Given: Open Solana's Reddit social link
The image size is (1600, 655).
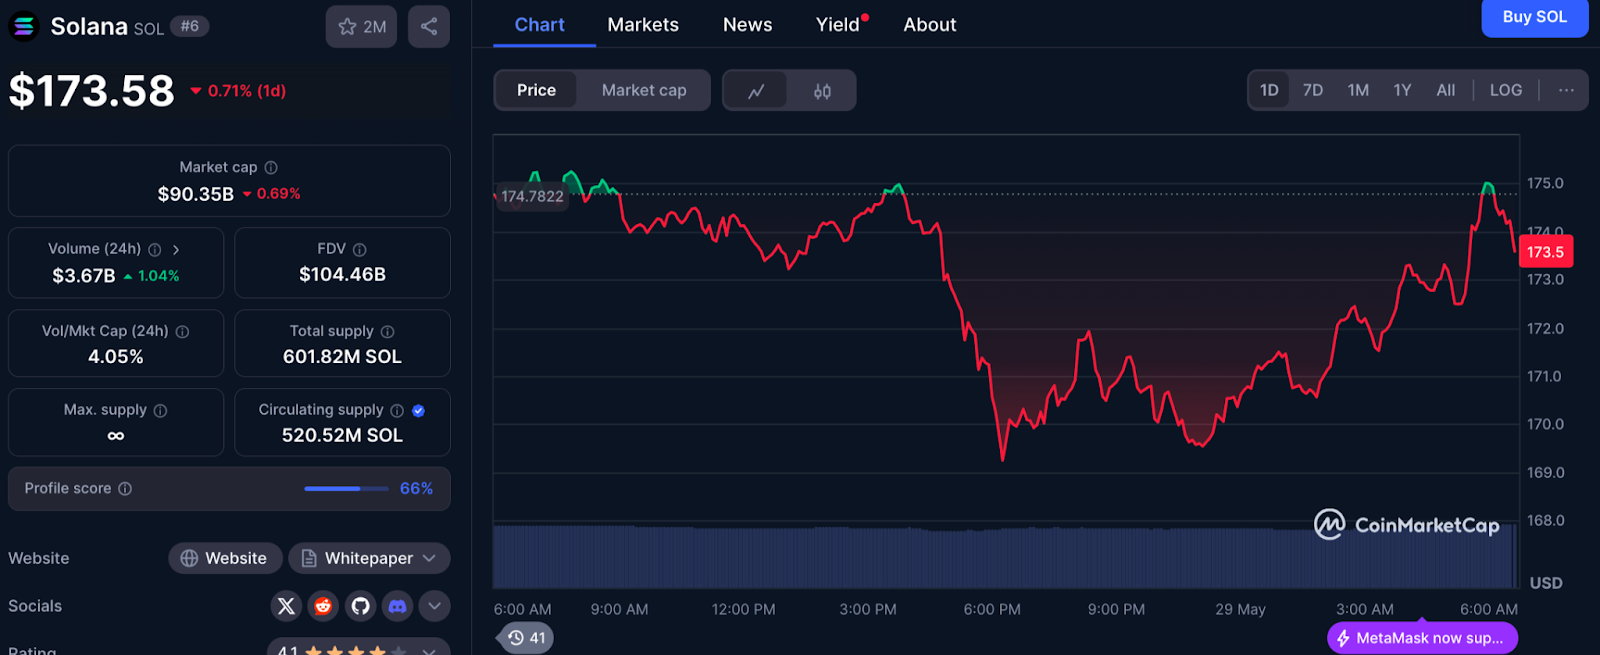Looking at the screenshot, I should tap(323, 606).
